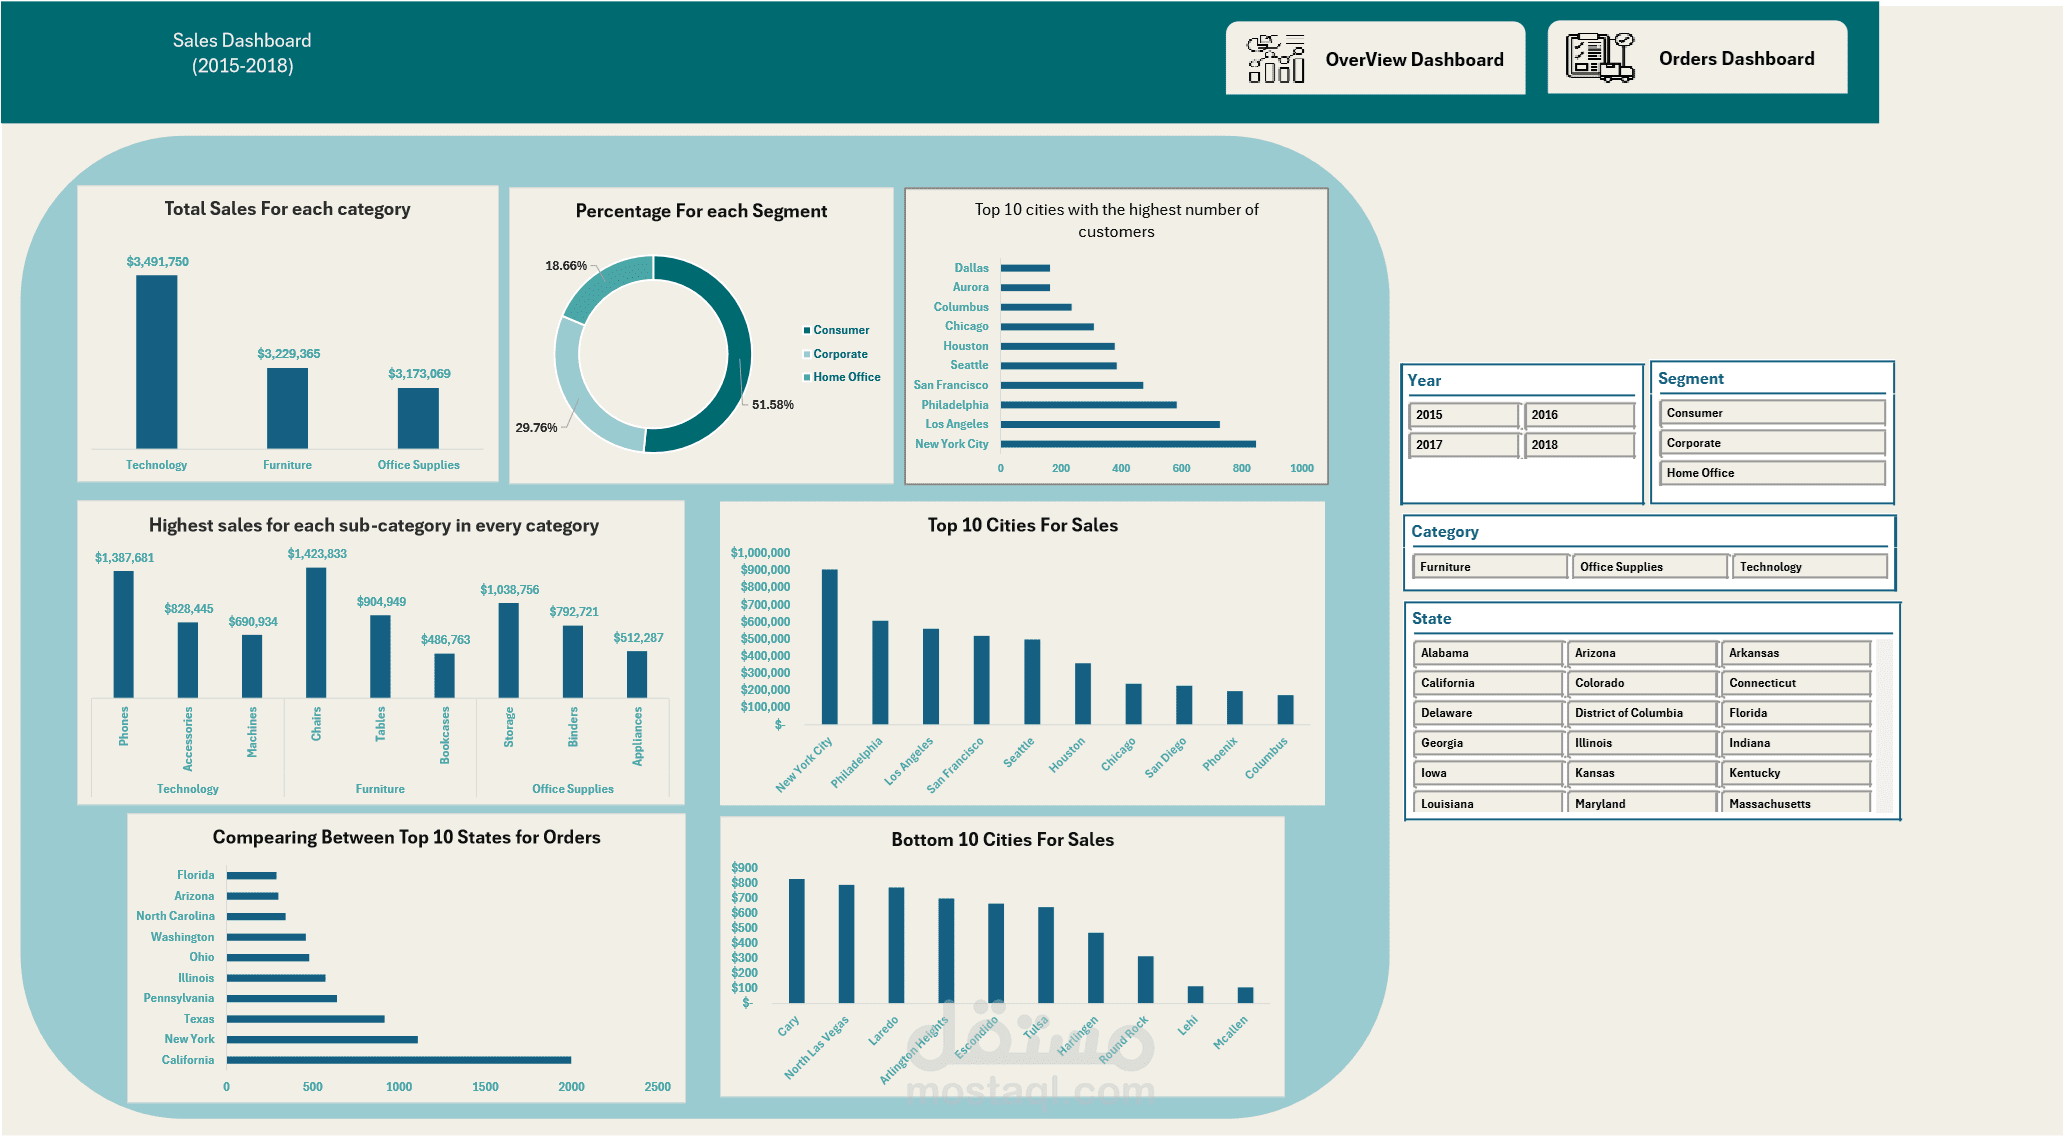Filter by year 2015 slicer

[1463, 415]
